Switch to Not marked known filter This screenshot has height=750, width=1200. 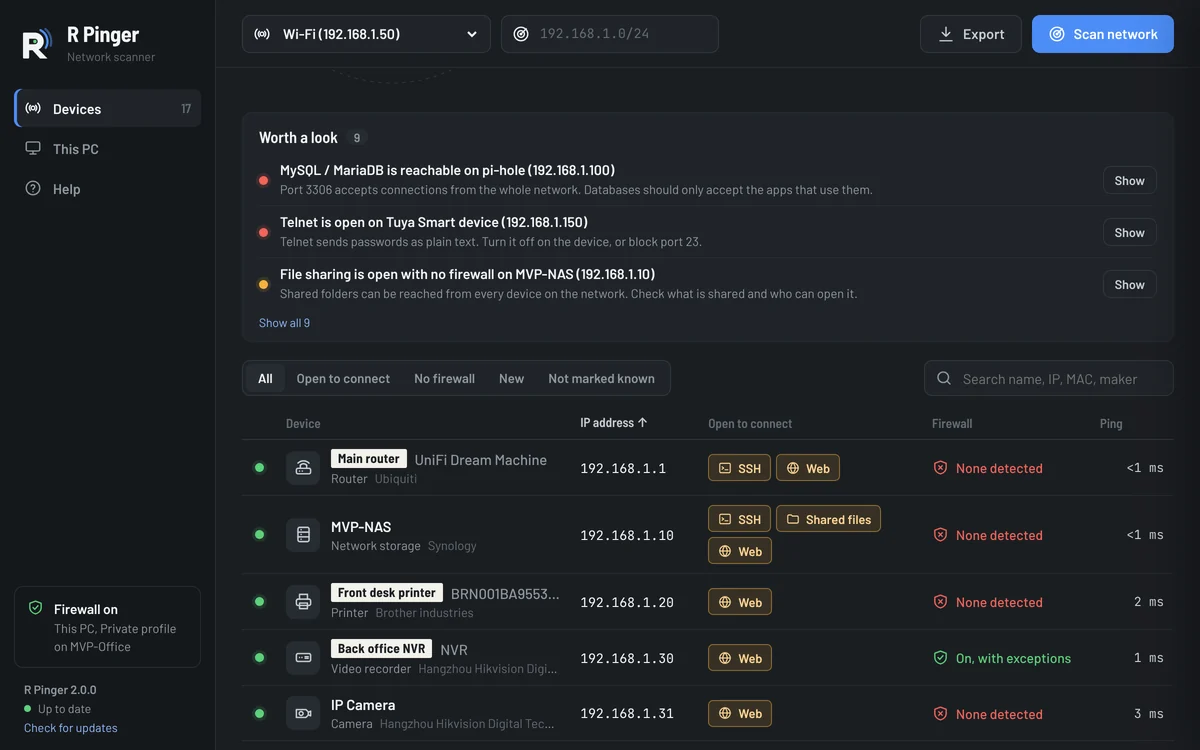pos(601,379)
